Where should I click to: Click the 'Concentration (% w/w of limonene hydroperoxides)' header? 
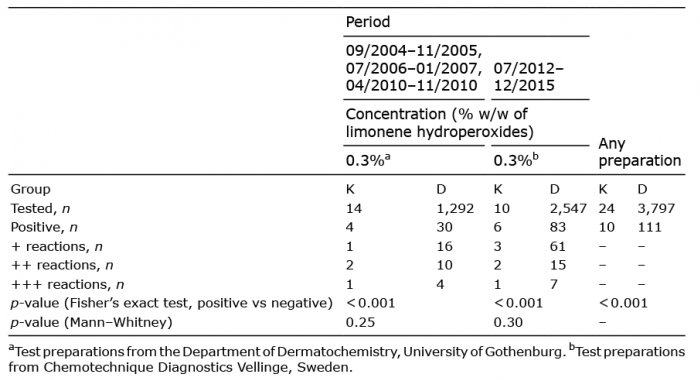(x=439, y=123)
